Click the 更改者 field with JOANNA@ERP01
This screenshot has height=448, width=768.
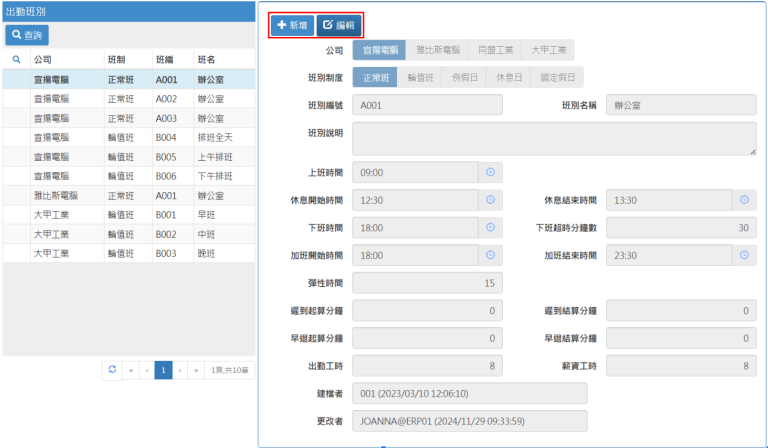[470, 421]
